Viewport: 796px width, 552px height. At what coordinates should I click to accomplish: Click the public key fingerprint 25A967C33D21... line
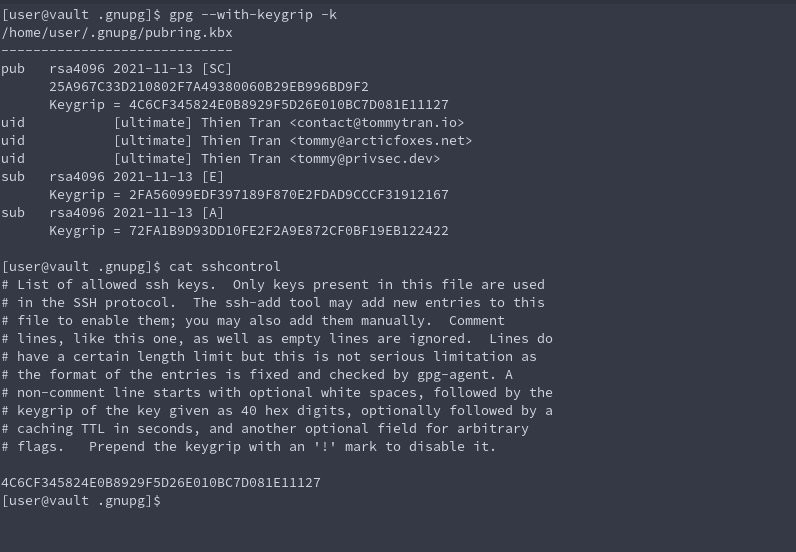click(x=208, y=87)
